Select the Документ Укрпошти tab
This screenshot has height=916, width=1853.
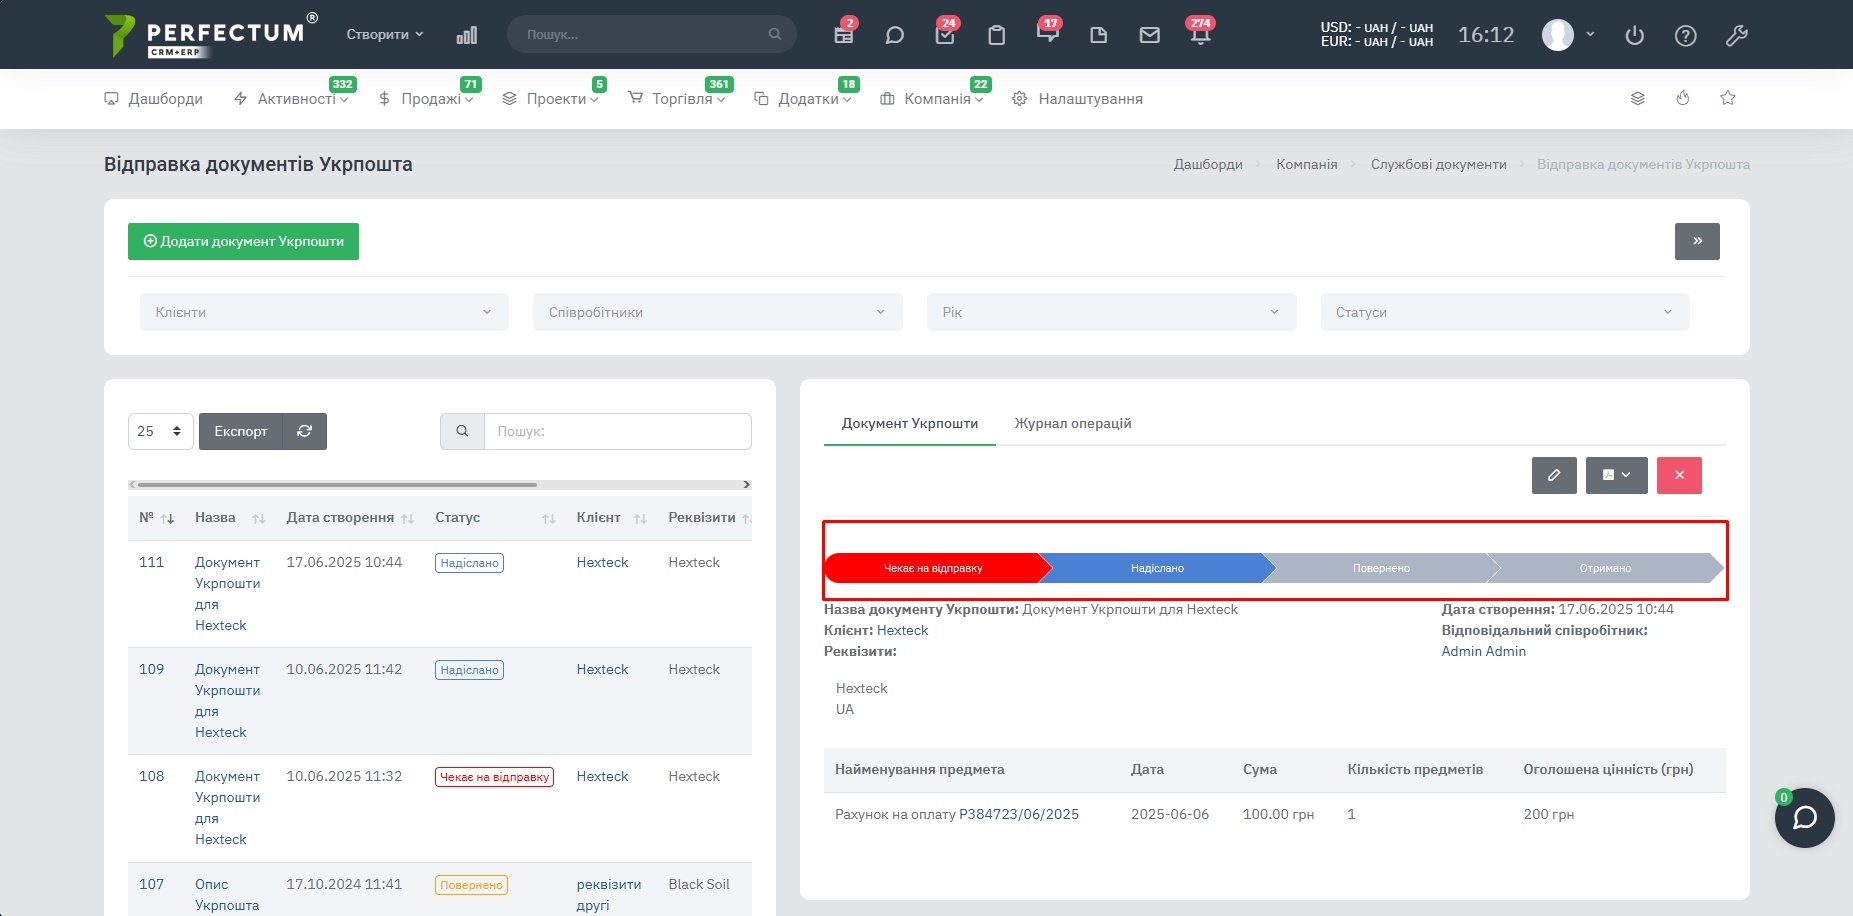click(x=910, y=423)
